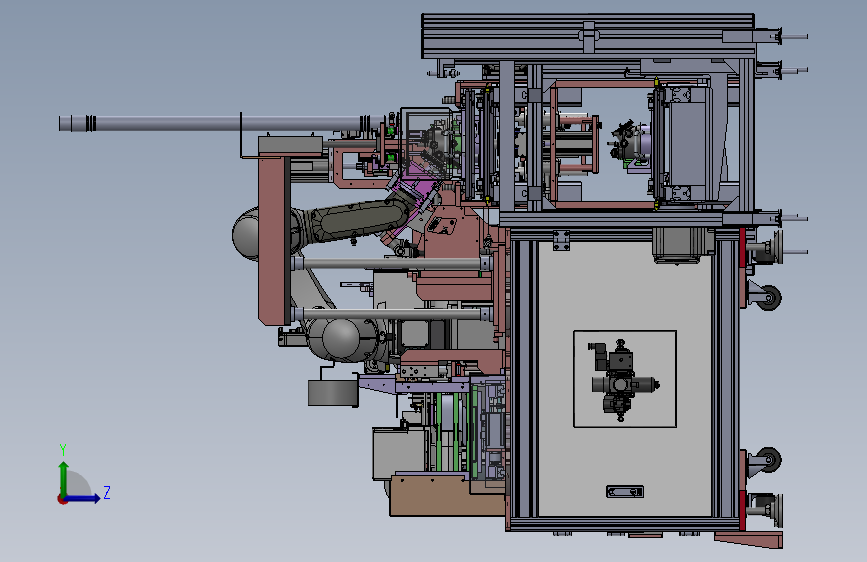Click the blue Z axis arrow of the triad
867x562 pixels.
tap(82, 498)
